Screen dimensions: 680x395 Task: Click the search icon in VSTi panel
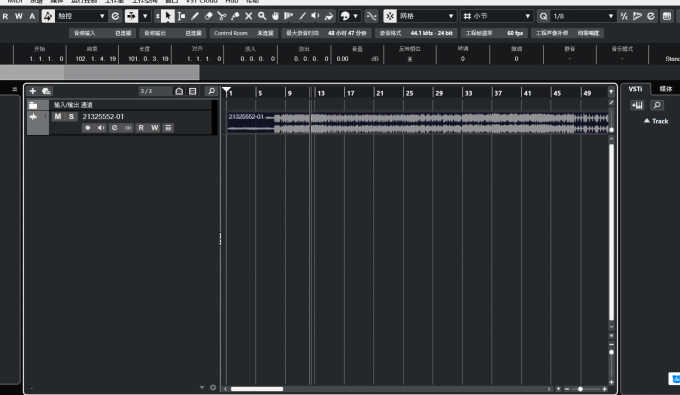657,105
